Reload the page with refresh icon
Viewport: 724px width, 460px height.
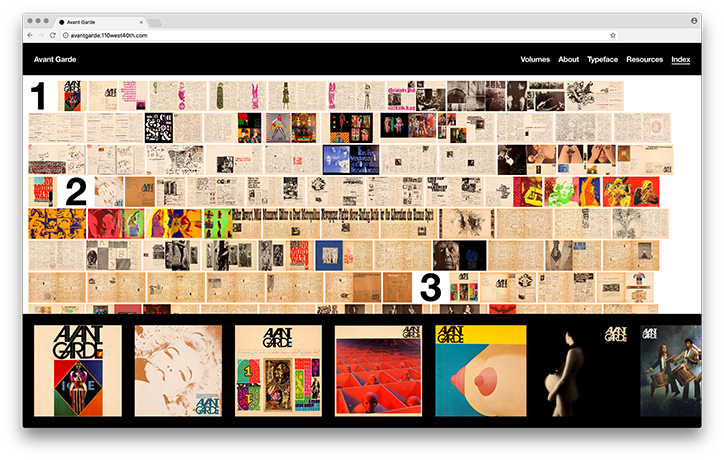point(53,35)
